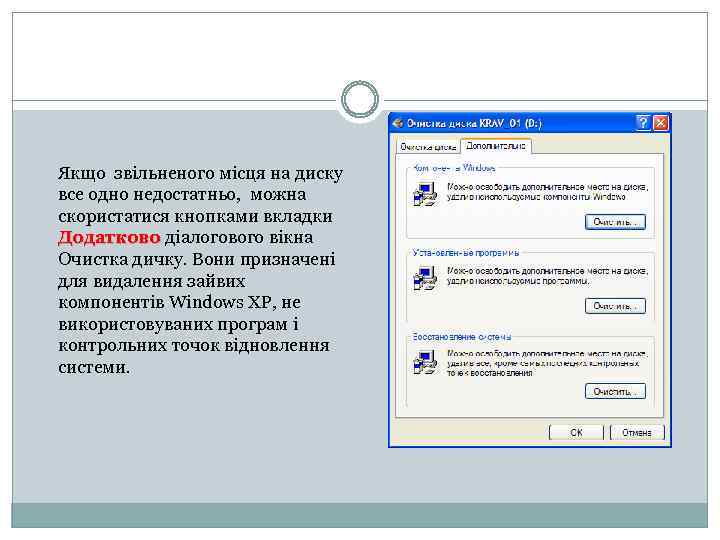Open the help question mark button

643,123
